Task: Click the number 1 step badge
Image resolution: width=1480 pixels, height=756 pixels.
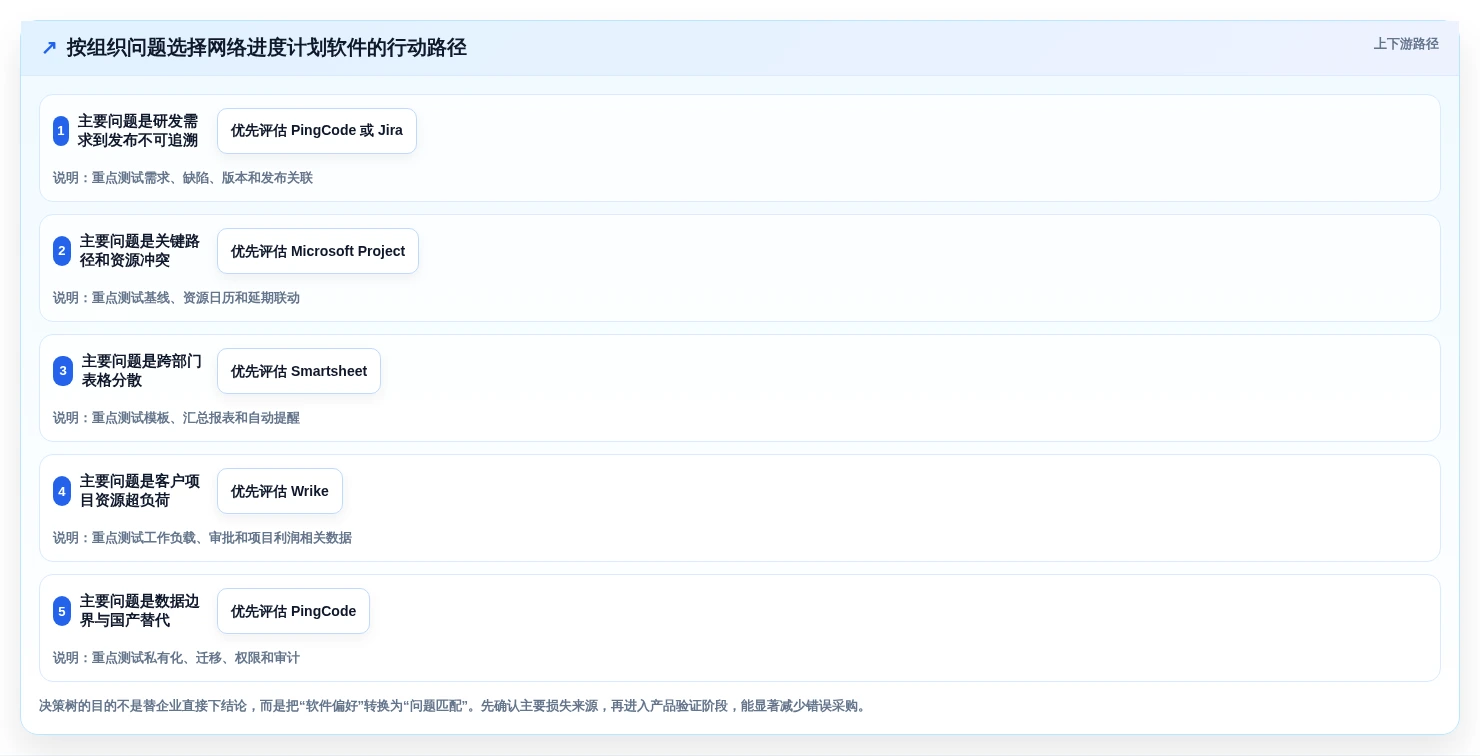Action: [61, 131]
